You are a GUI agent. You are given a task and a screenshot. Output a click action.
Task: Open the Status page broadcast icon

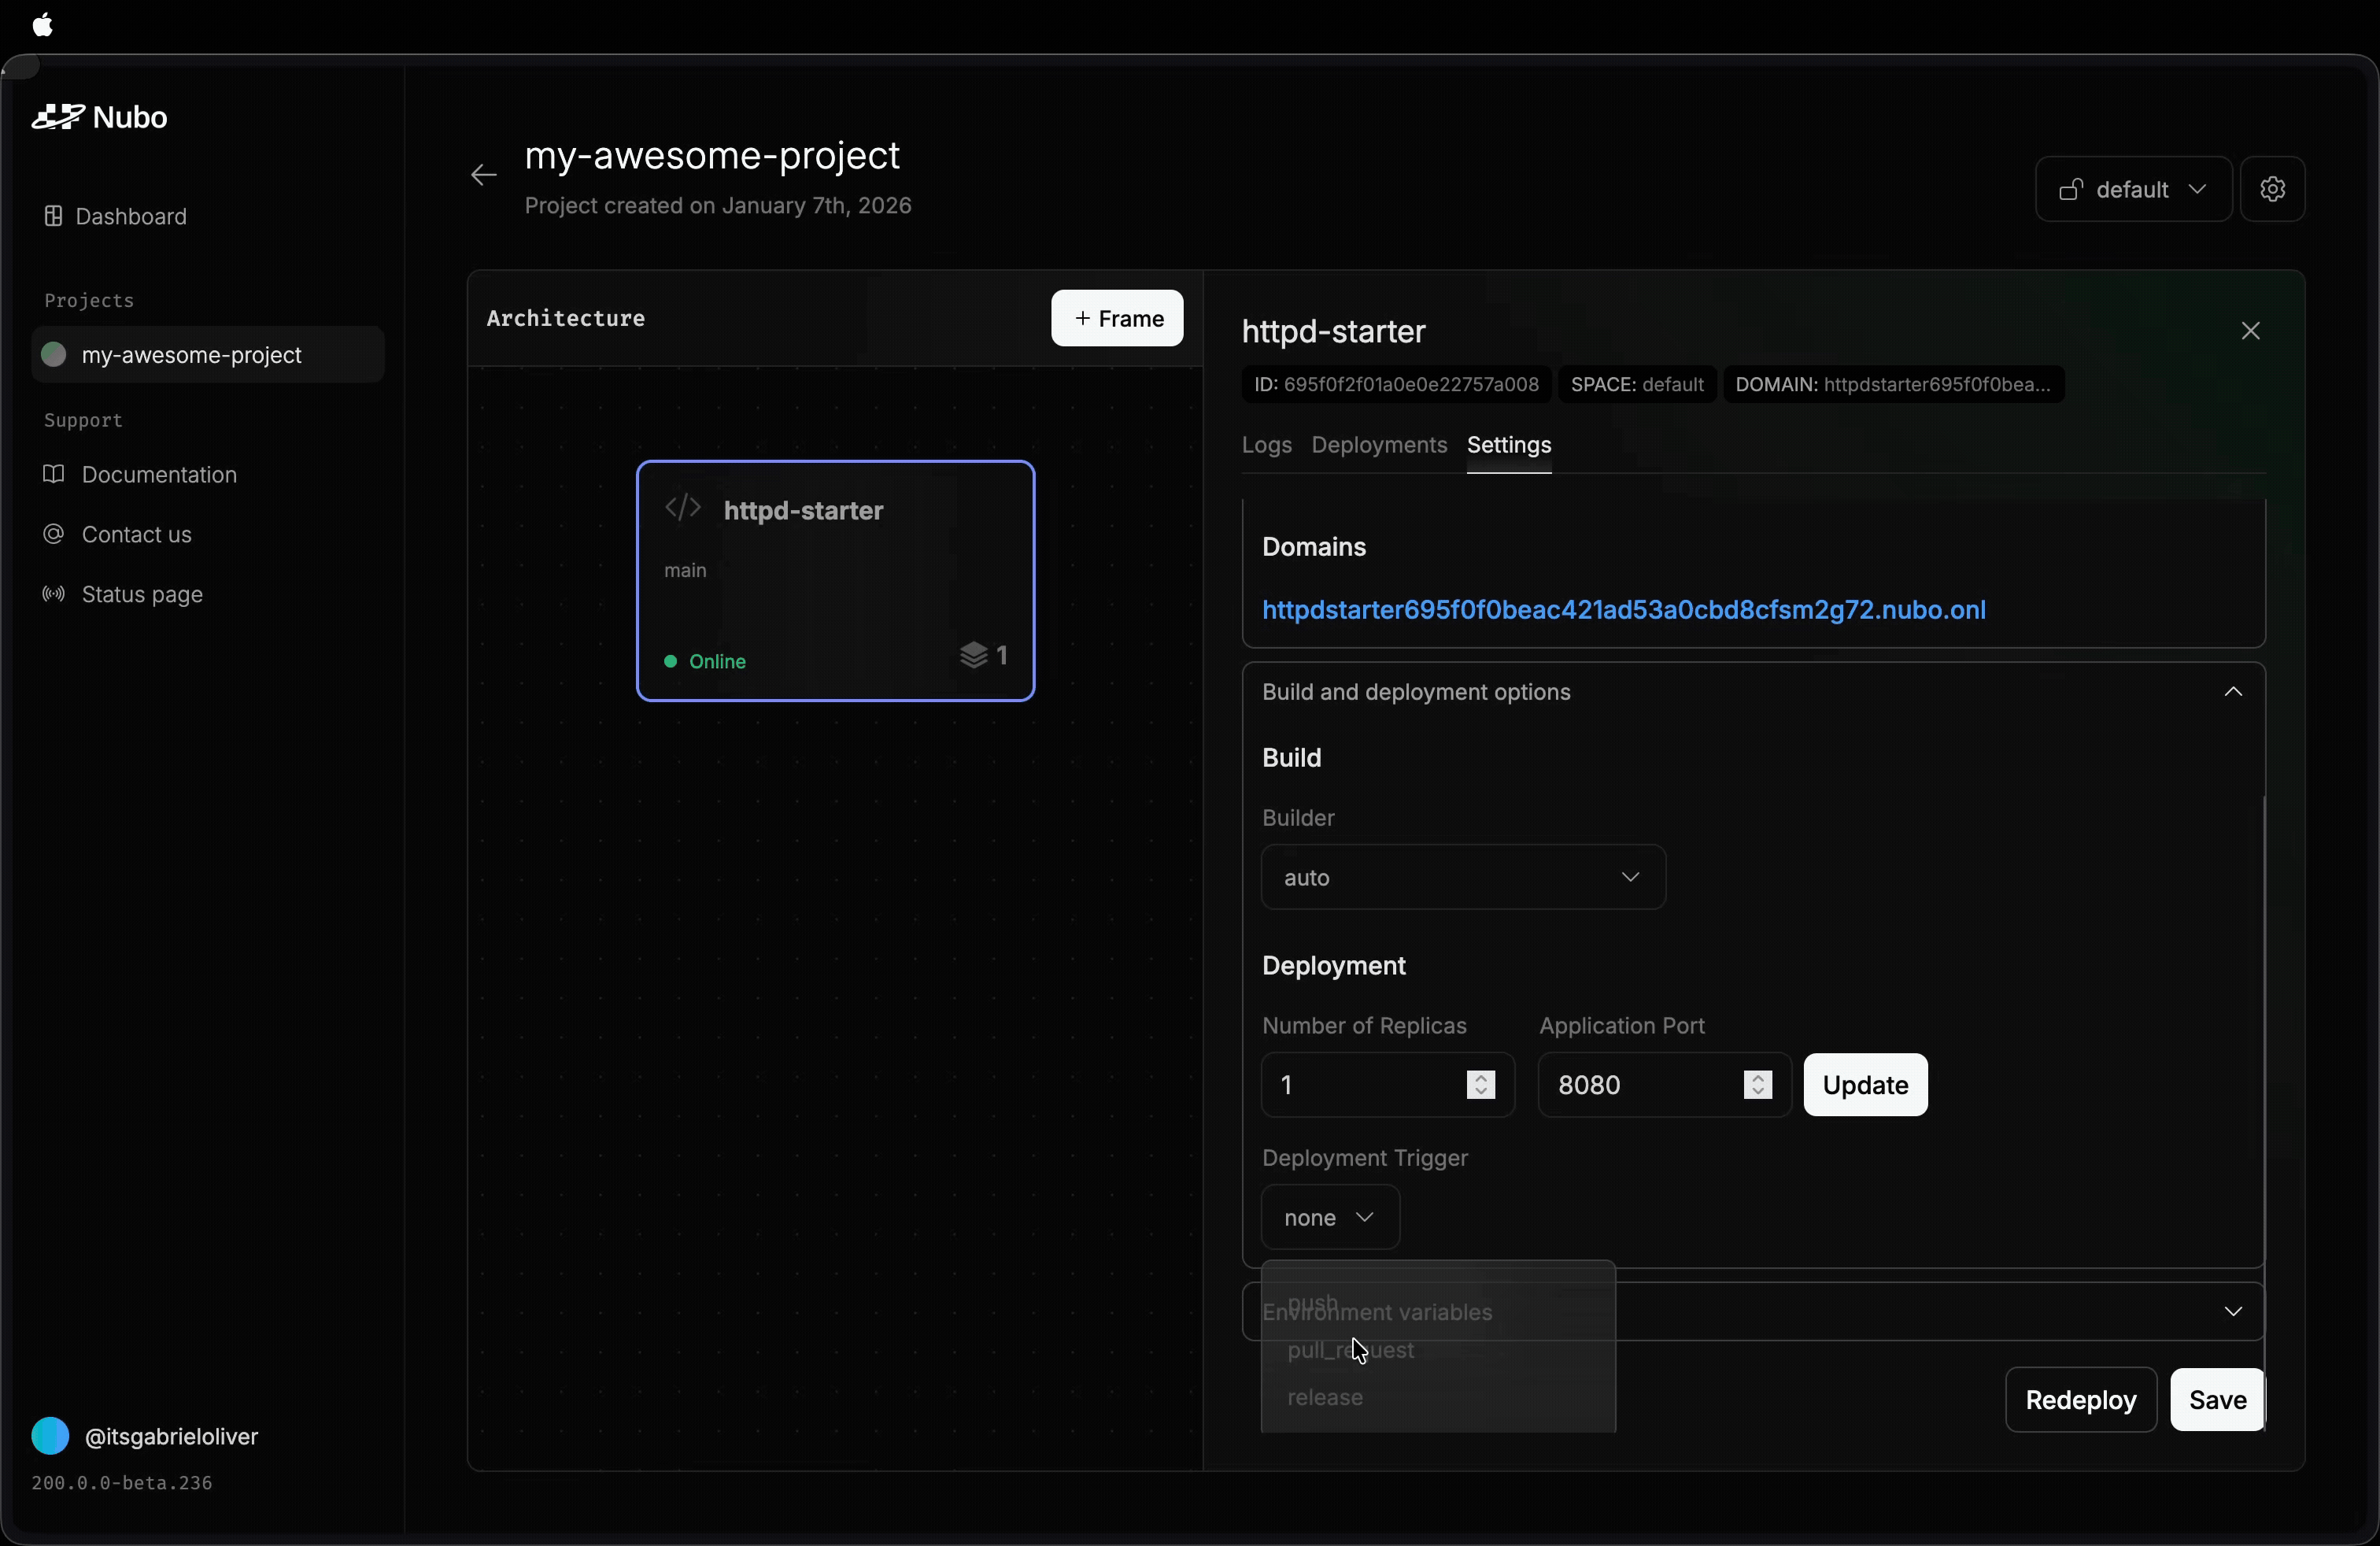(54, 594)
